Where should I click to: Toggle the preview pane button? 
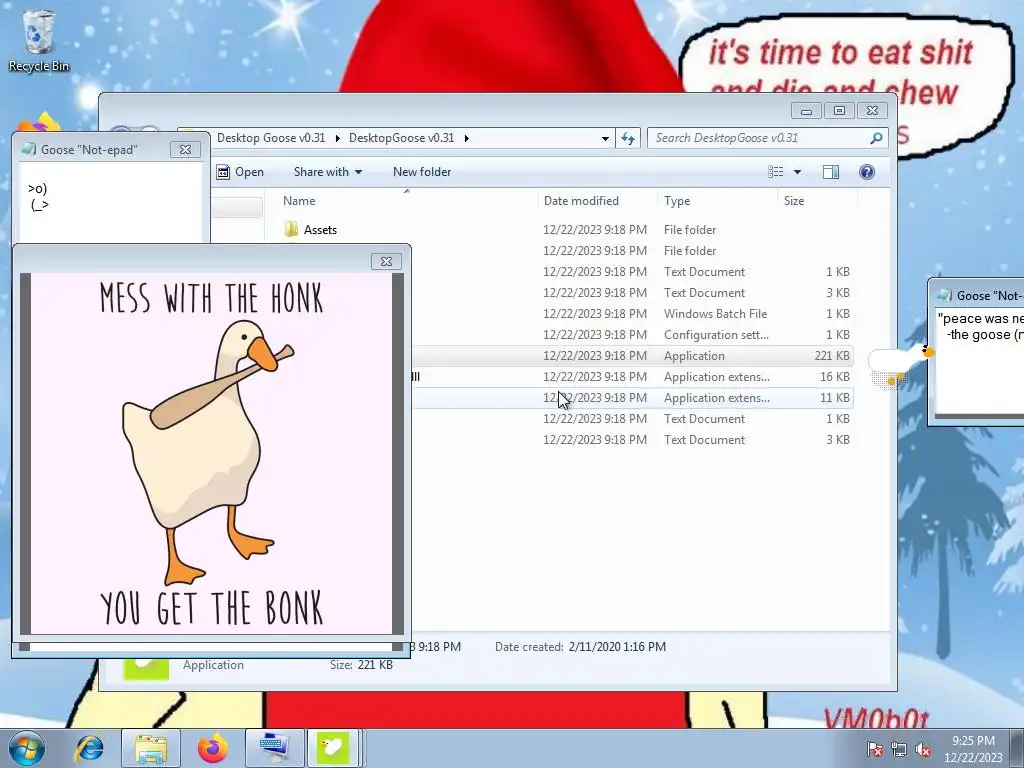tap(831, 172)
